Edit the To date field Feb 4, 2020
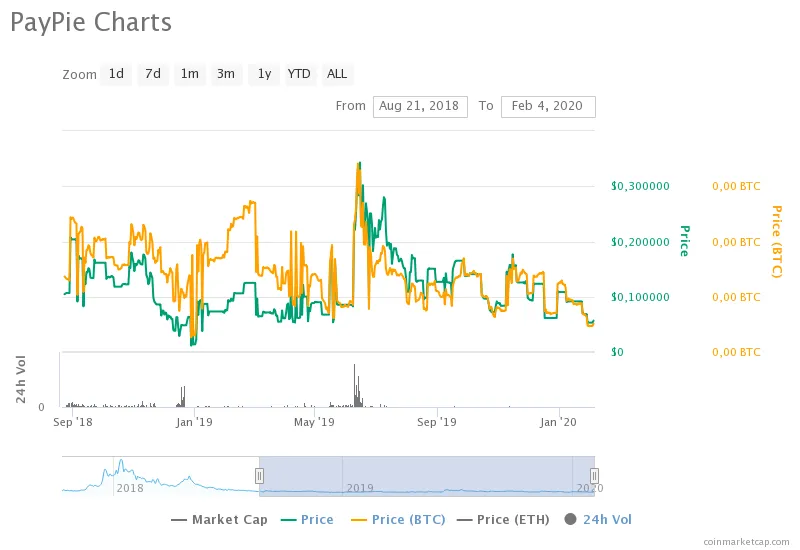Screen dimensions: 800x550 [548, 106]
